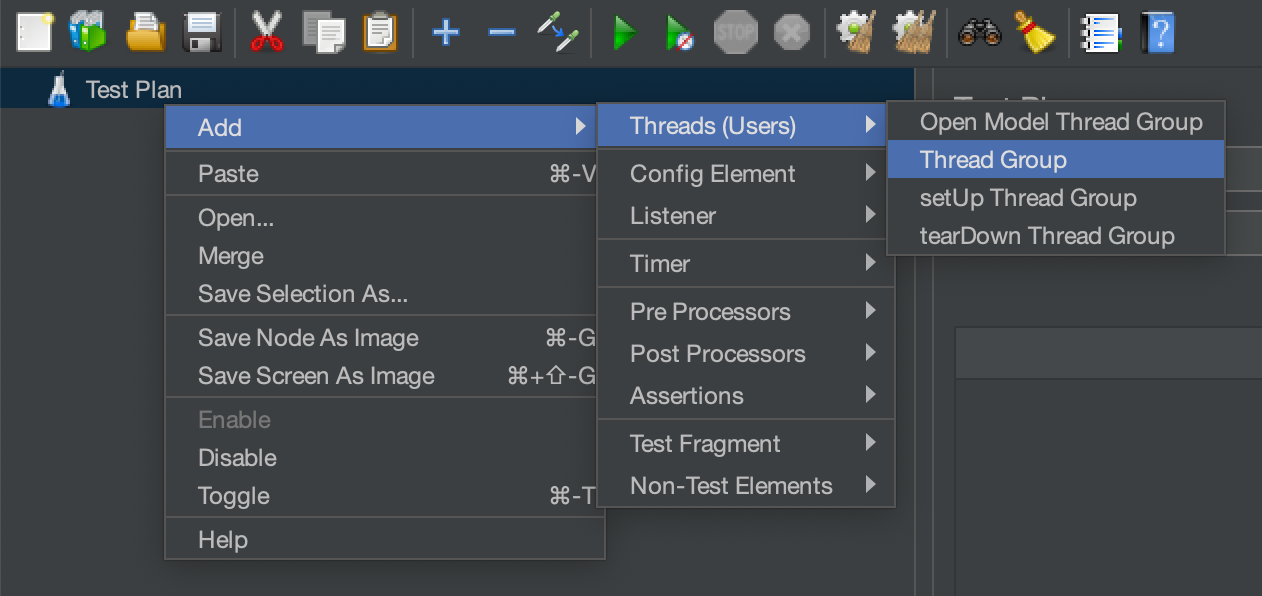
Task: Click the New test plan icon
Action: click(x=35, y=33)
